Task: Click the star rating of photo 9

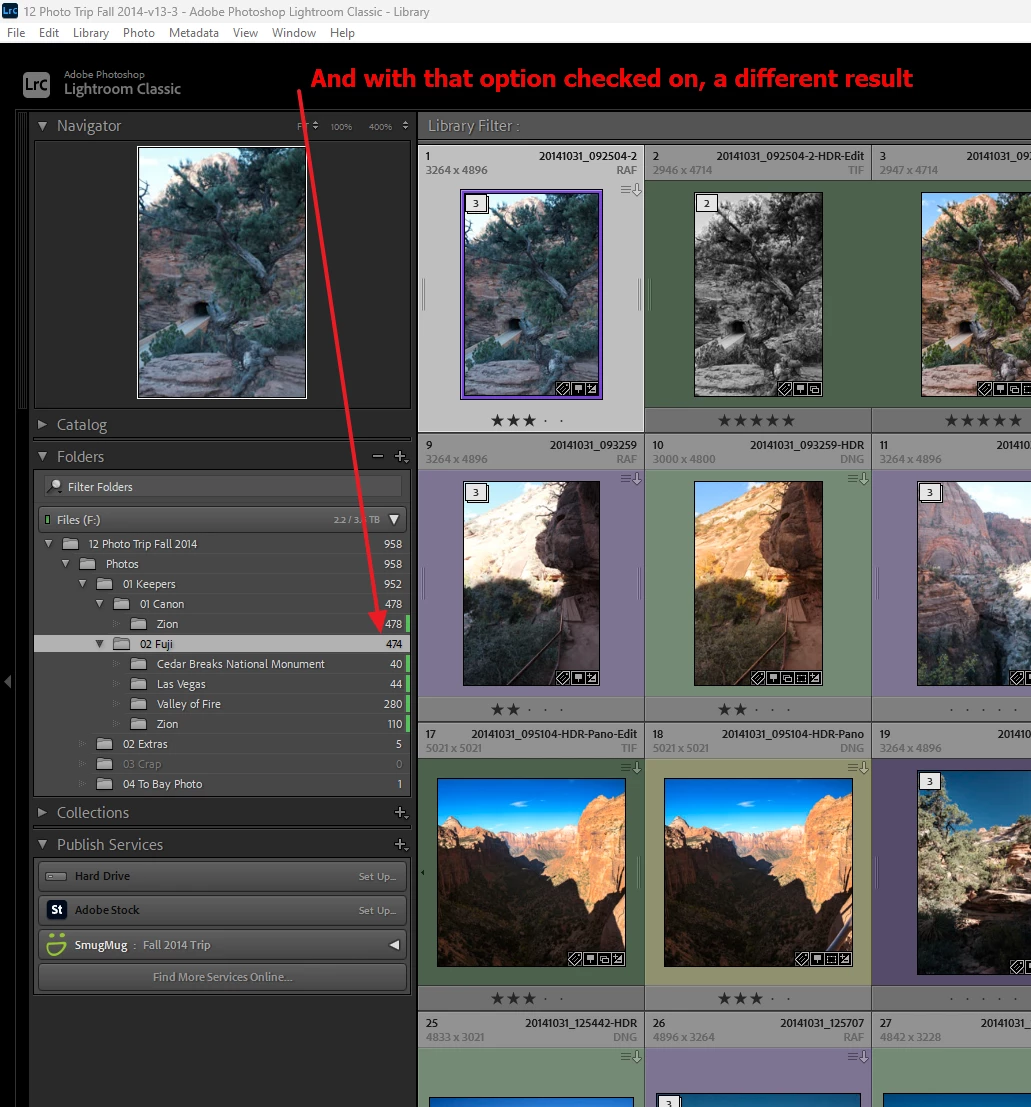Action: pos(528,710)
